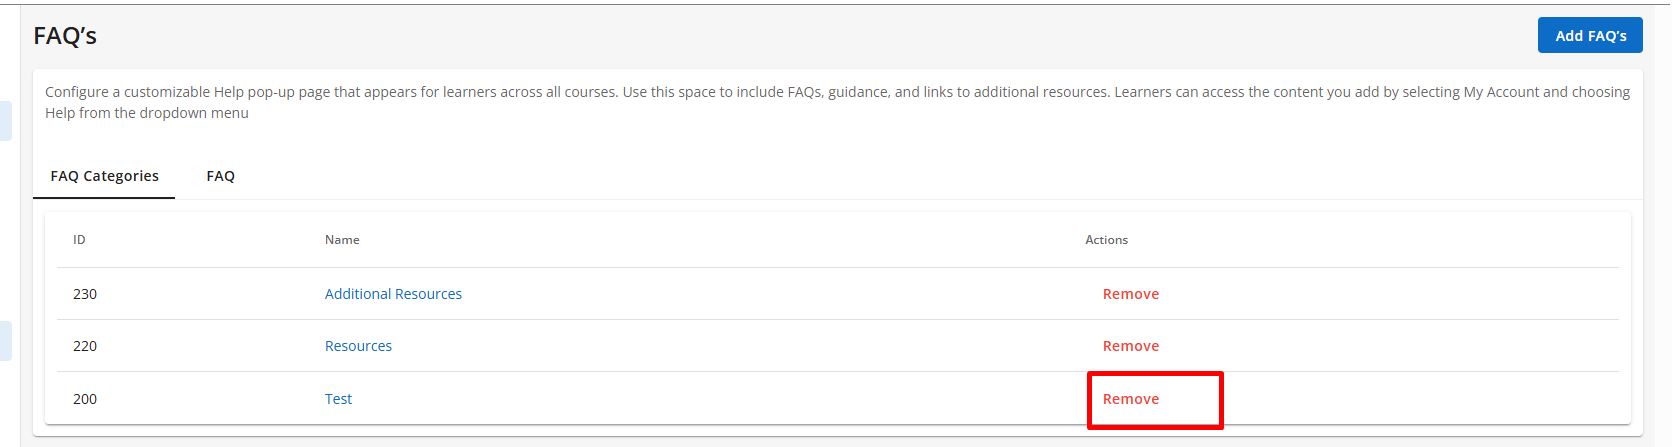The image size is (1672, 447).
Task: Click the ID column header
Action: [x=79, y=240]
